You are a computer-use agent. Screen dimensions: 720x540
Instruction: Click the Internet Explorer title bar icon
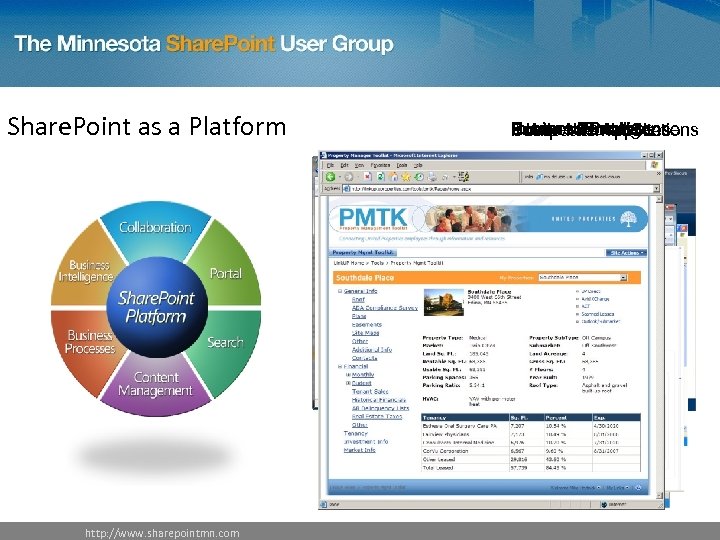tap(323, 155)
